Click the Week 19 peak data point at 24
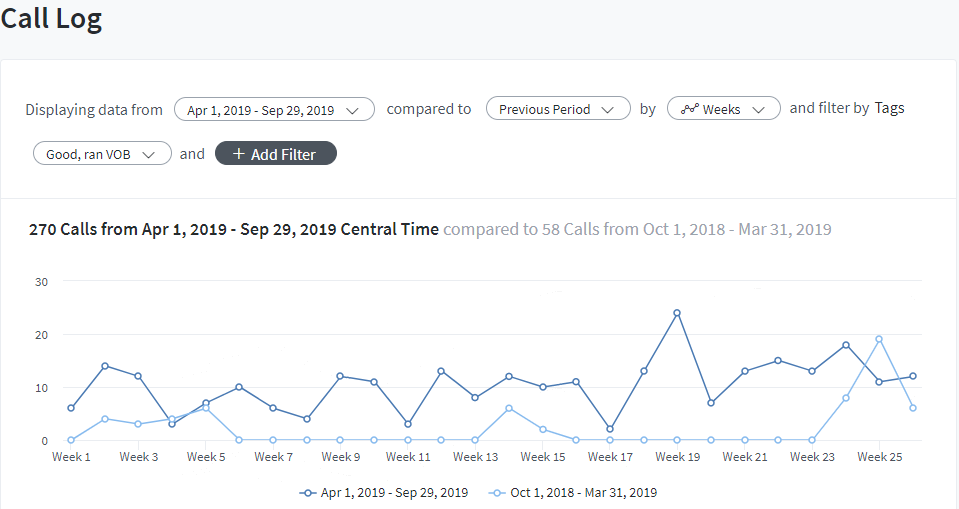 [677, 313]
